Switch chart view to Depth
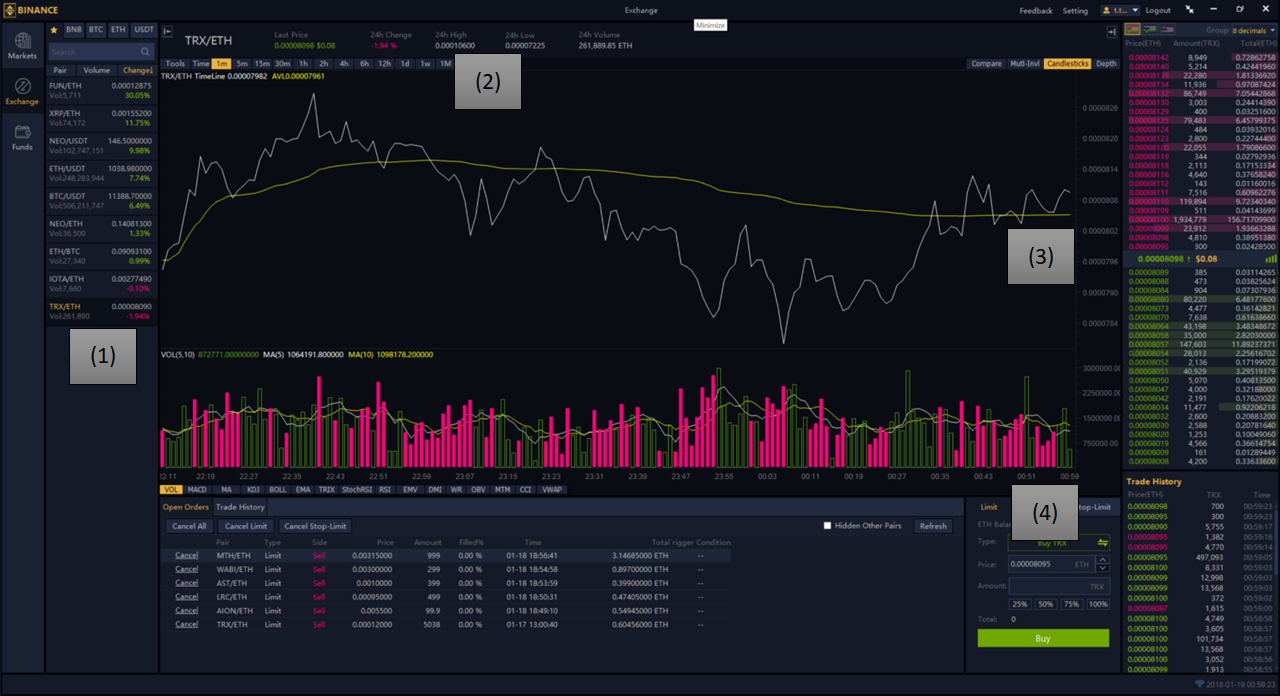This screenshot has height=696, width=1280. (x=1106, y=64)
